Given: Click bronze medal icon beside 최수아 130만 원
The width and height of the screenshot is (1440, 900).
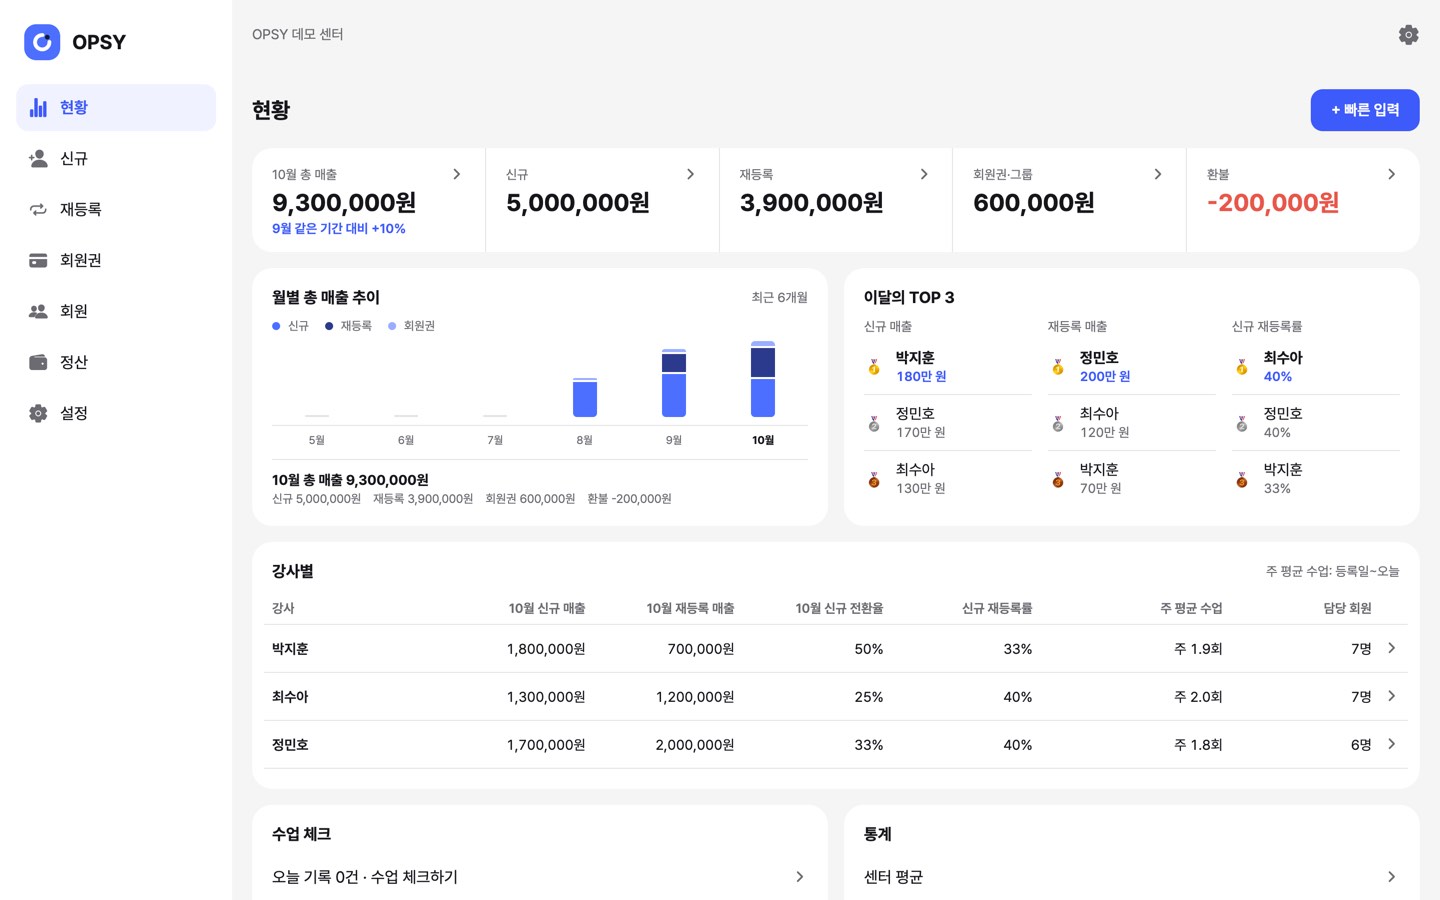Looking at the screenshot, I should tap(874, 479).
